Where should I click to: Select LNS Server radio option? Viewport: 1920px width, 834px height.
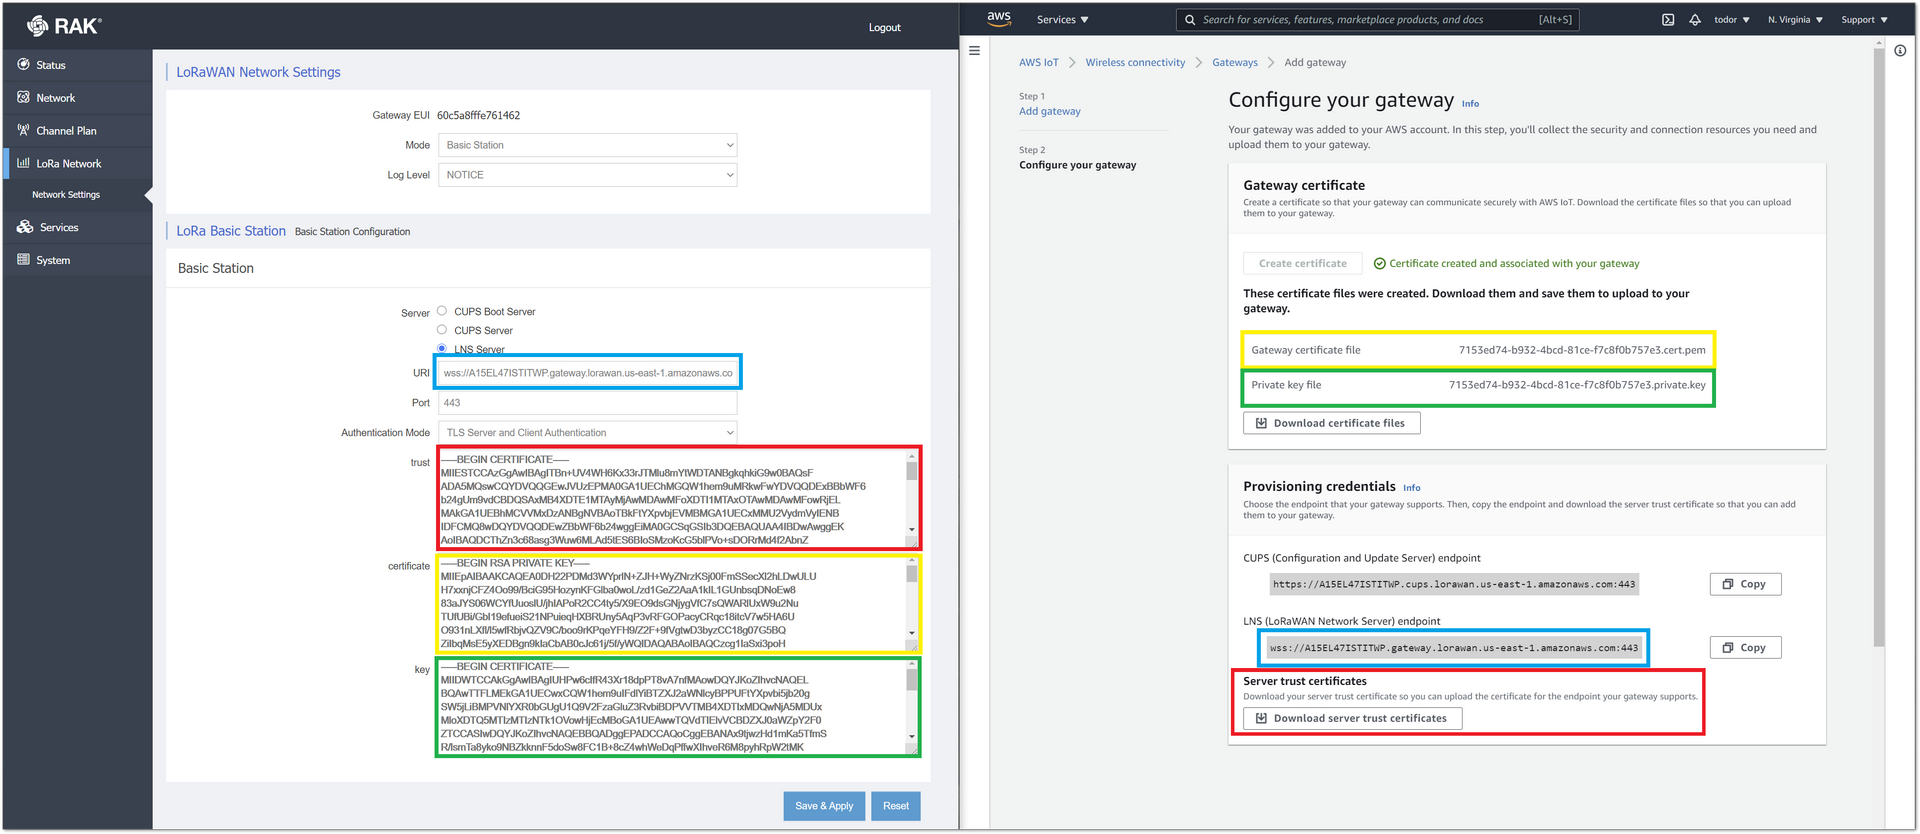(x=442, y=348)
